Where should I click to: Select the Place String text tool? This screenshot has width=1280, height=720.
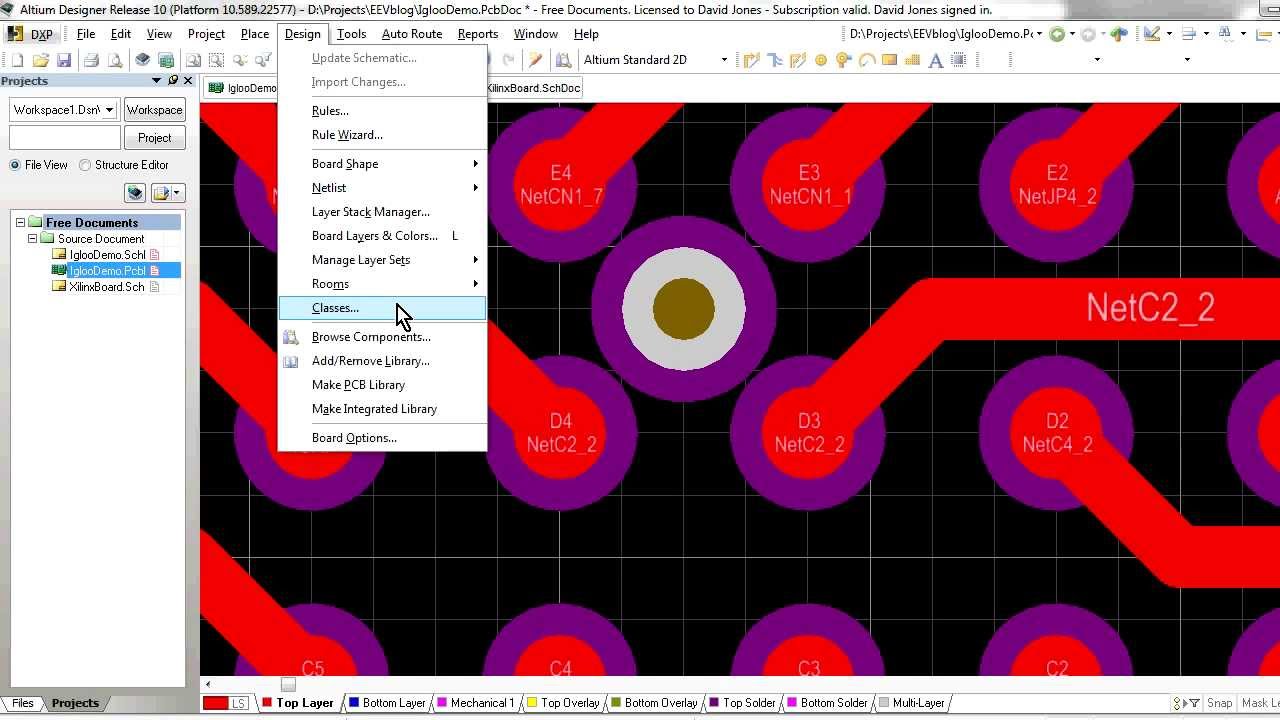coord(936,60)
